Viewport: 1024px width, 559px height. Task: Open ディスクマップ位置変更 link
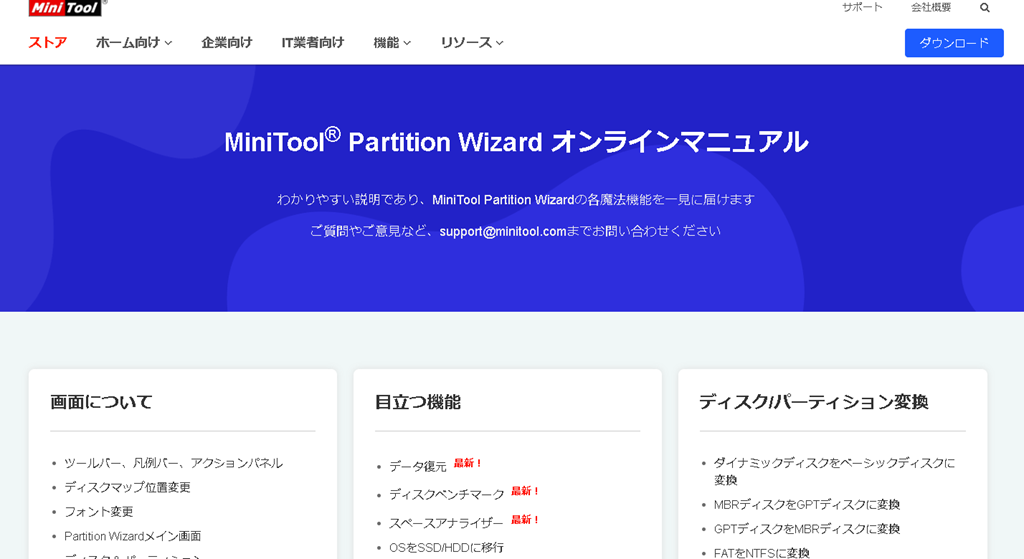(x=127, y=487)
